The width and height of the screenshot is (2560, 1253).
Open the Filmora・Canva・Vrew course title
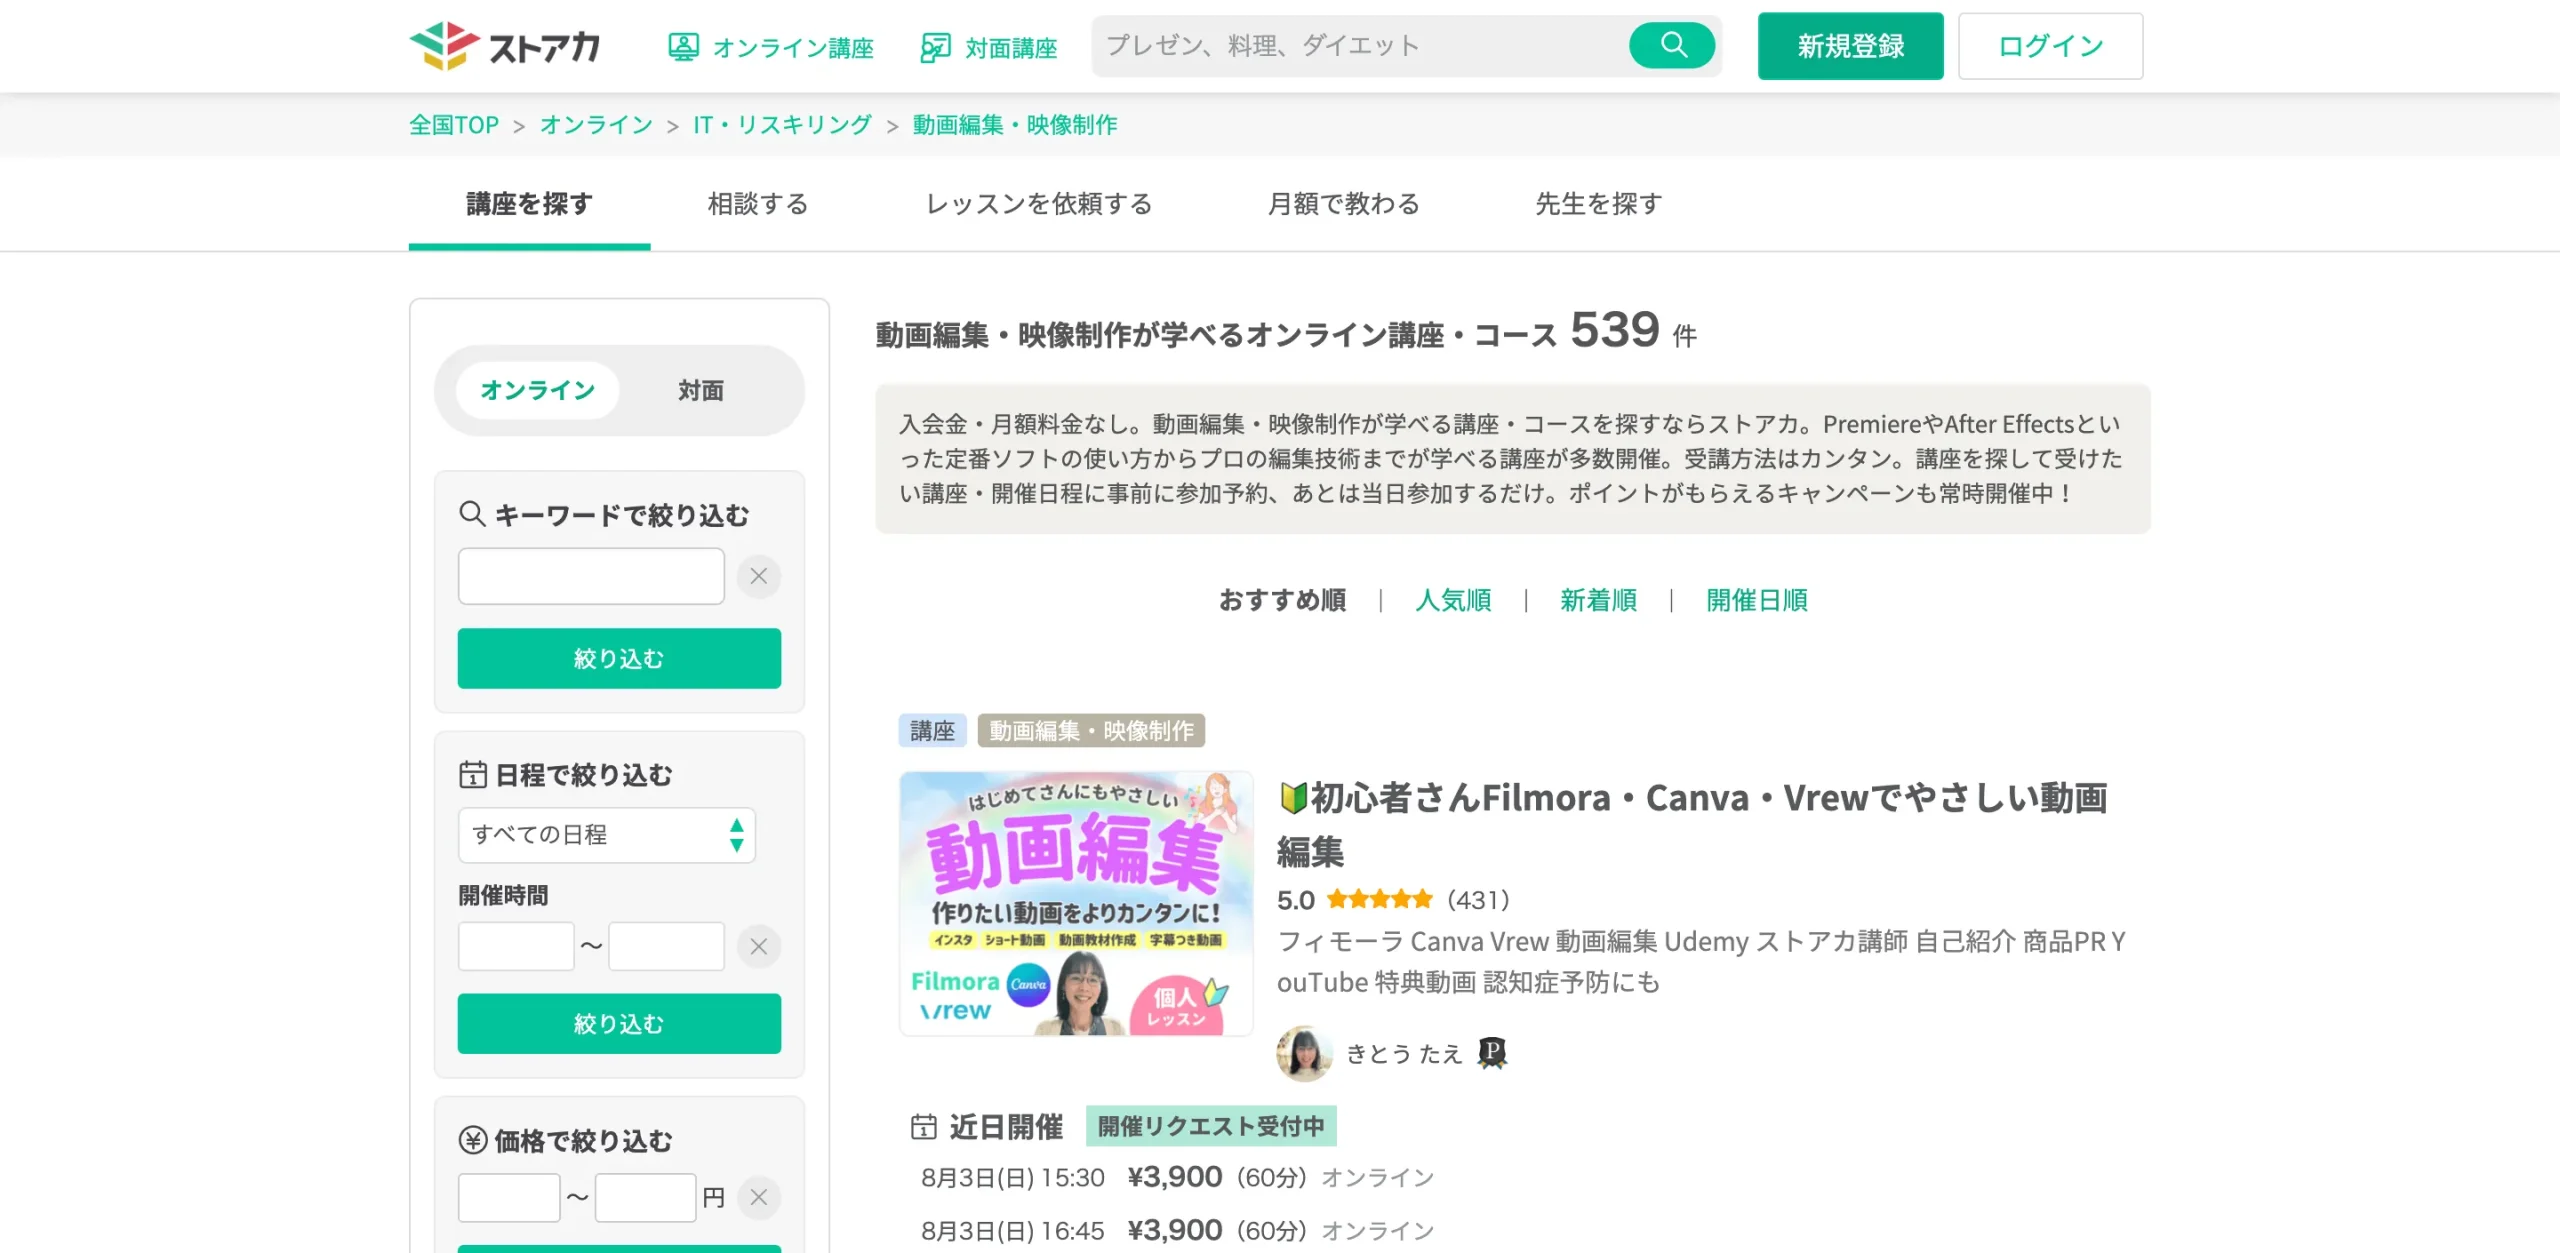(x=1692, y=824)
